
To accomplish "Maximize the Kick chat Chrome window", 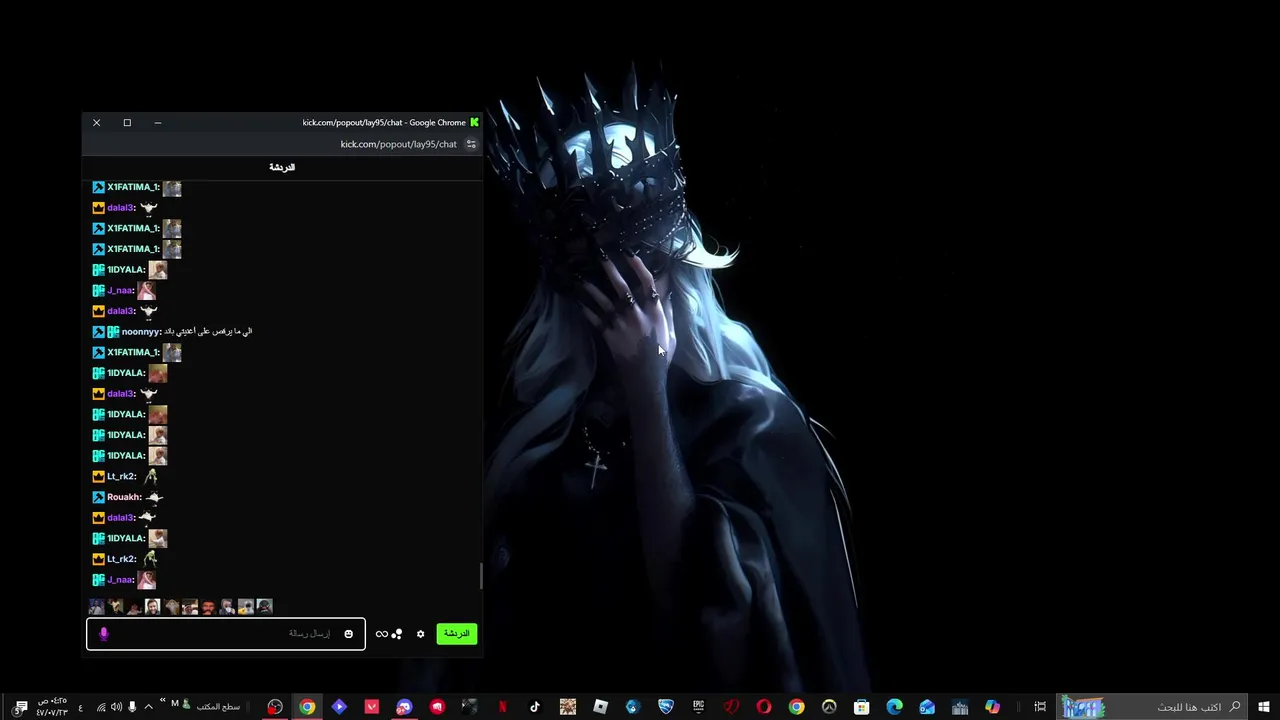I will point(127,122).
